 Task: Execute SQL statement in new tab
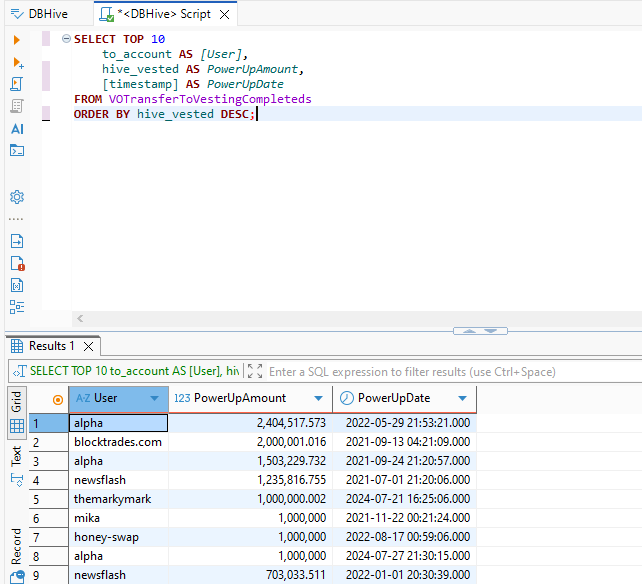point(18,62)
